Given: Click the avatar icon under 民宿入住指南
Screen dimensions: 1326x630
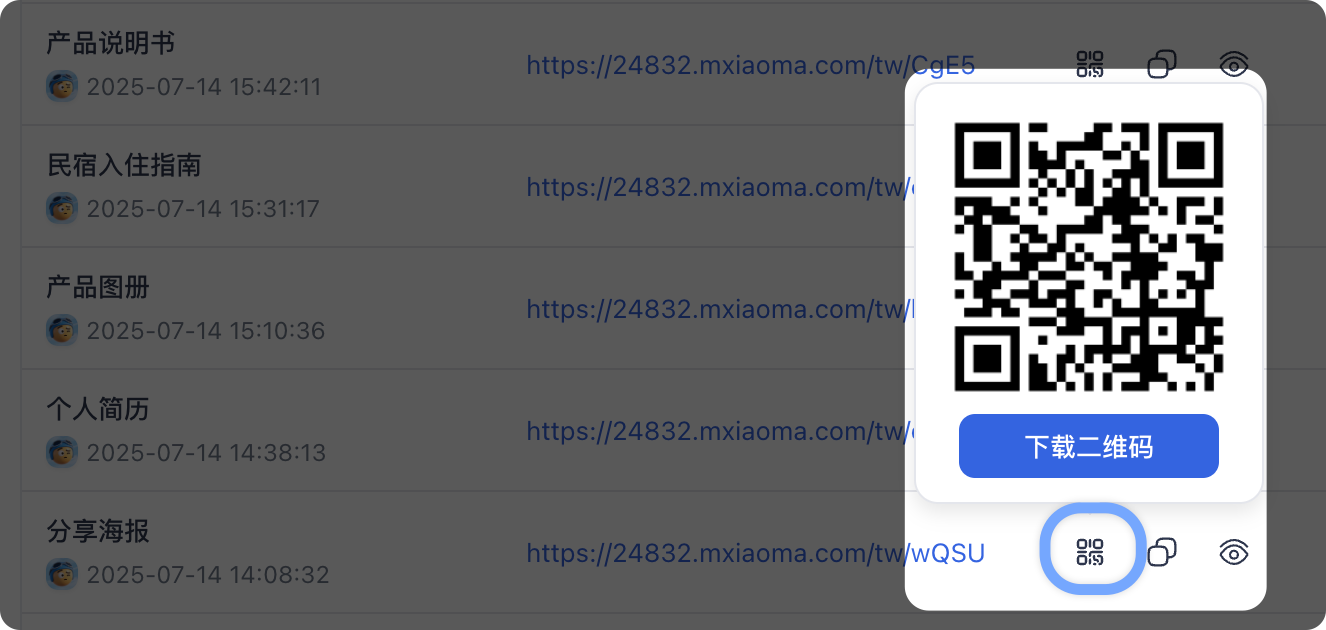Looking at the screenshot, I should click(62, 208).
